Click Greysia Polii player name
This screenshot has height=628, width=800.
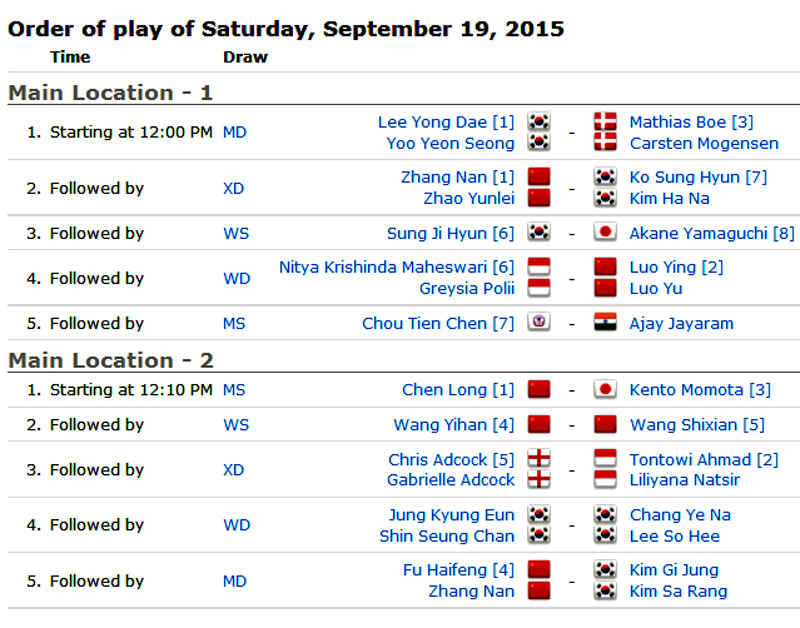point(466,288)
